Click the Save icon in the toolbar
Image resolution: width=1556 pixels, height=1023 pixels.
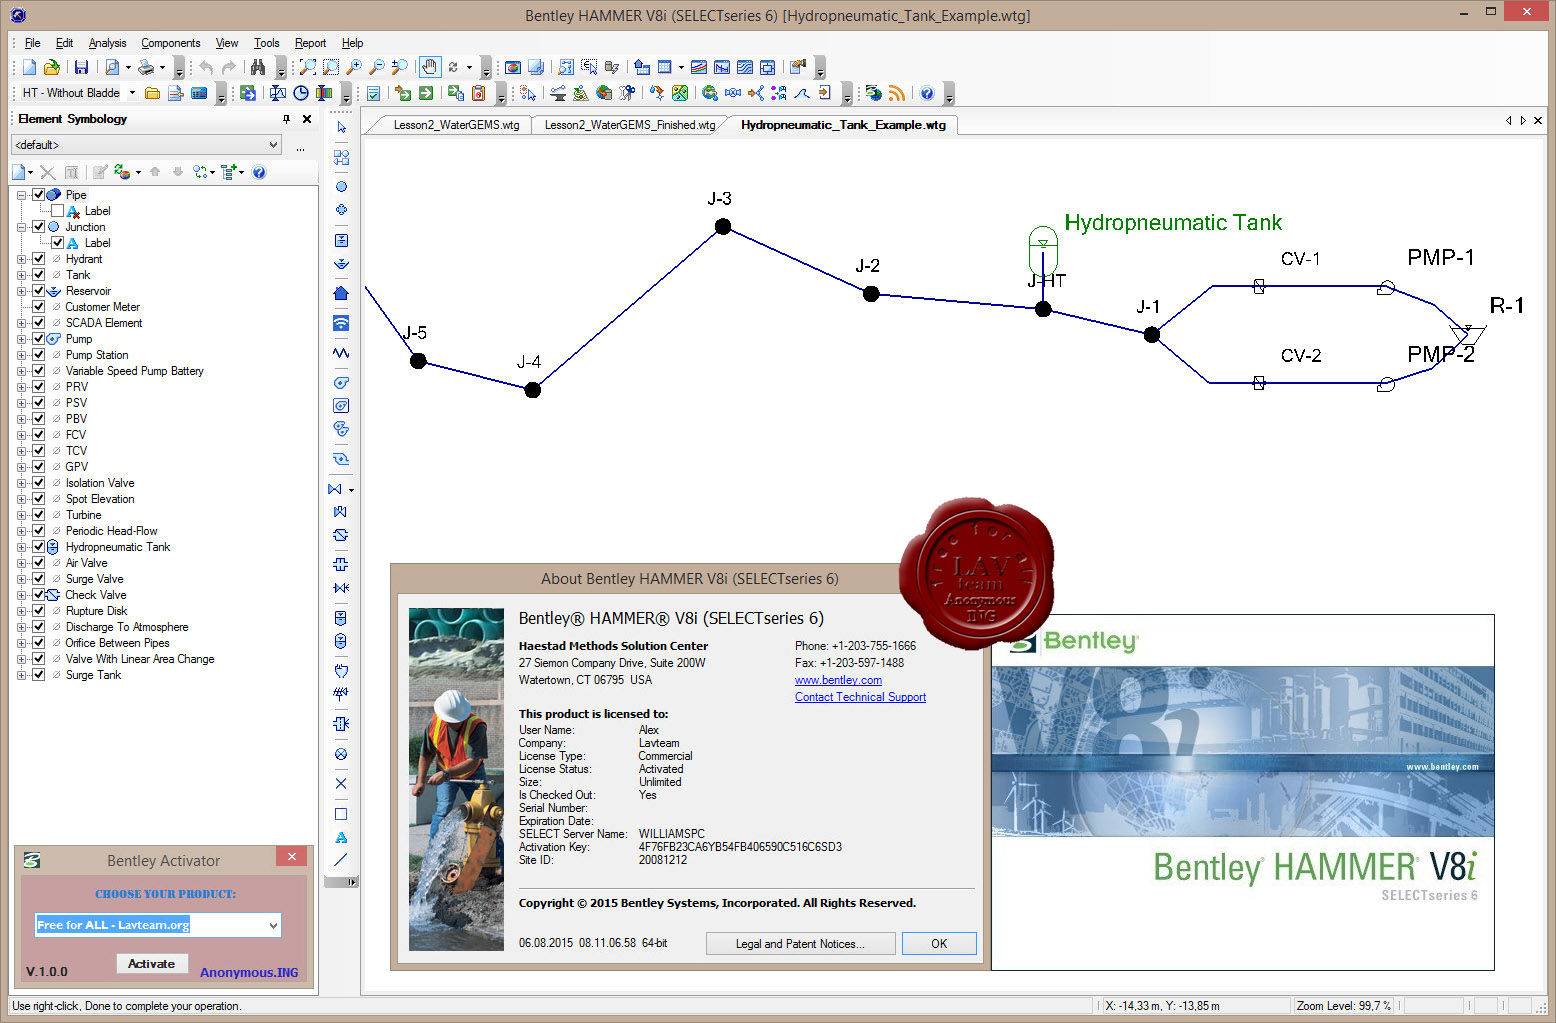81,67
